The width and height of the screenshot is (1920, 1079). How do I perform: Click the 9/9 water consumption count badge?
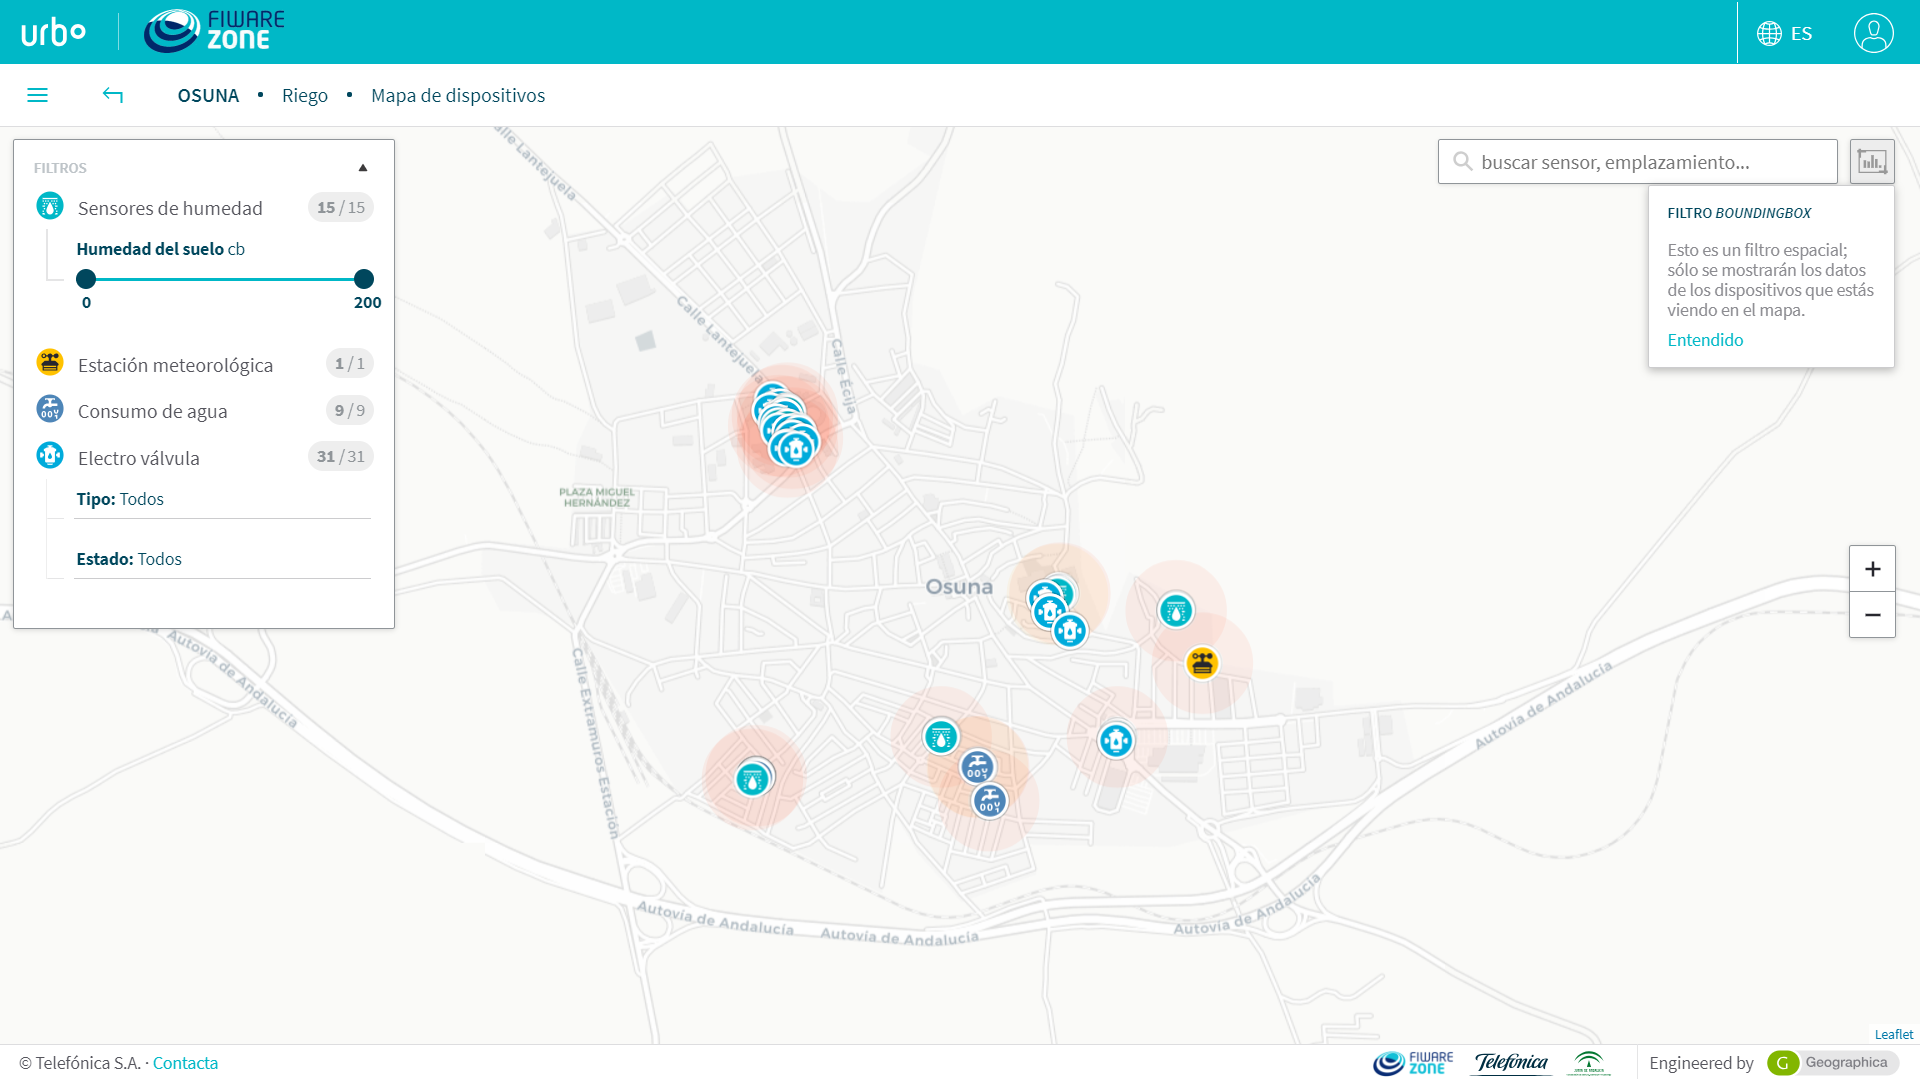(350, 410)
